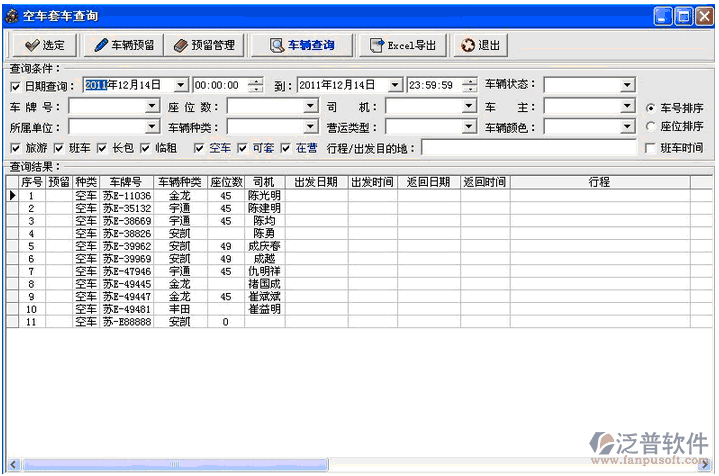
Task: Uncheck the 旅游 checkbox
Action: [15, 148]
